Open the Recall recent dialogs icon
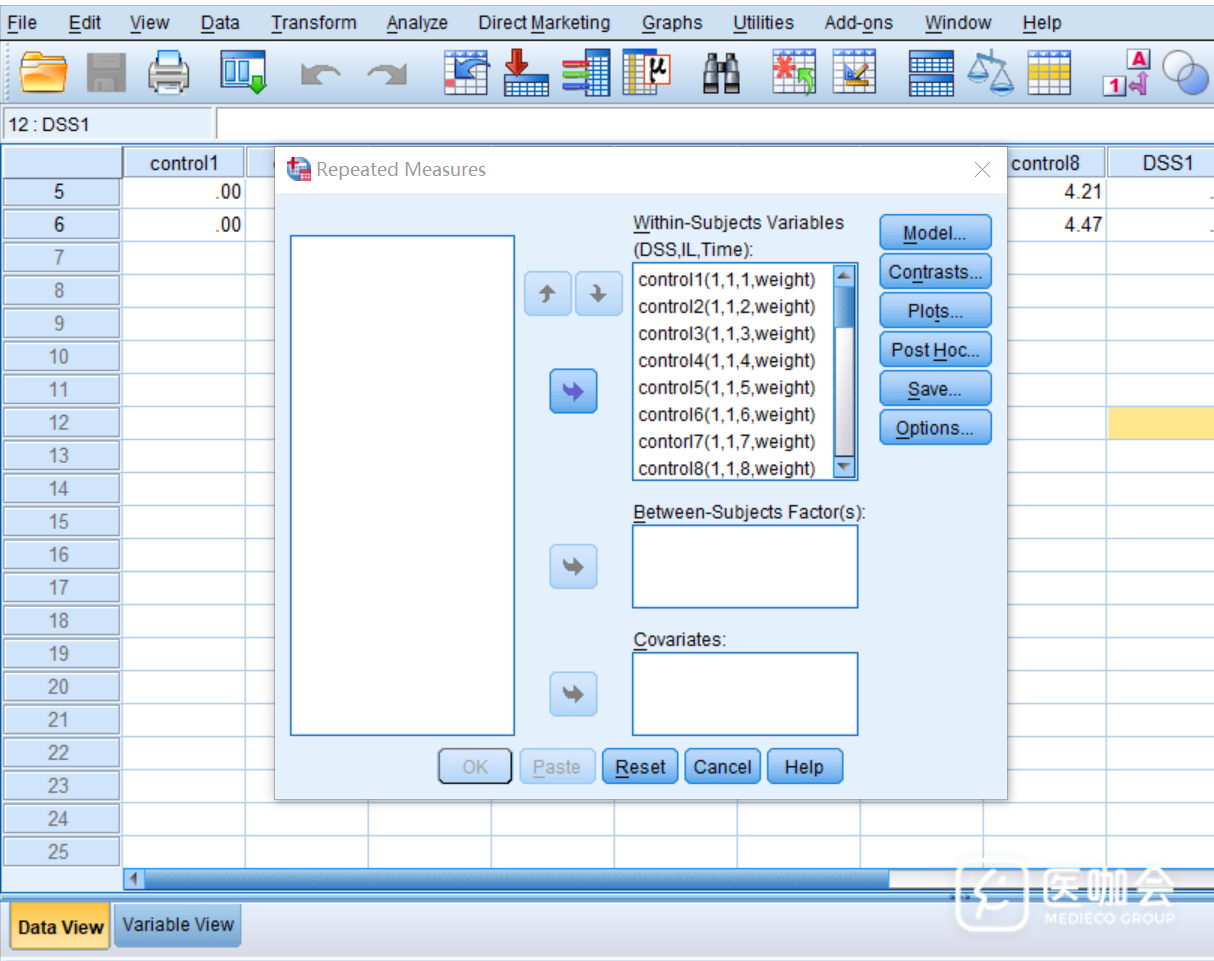 (x=243, y=74)
